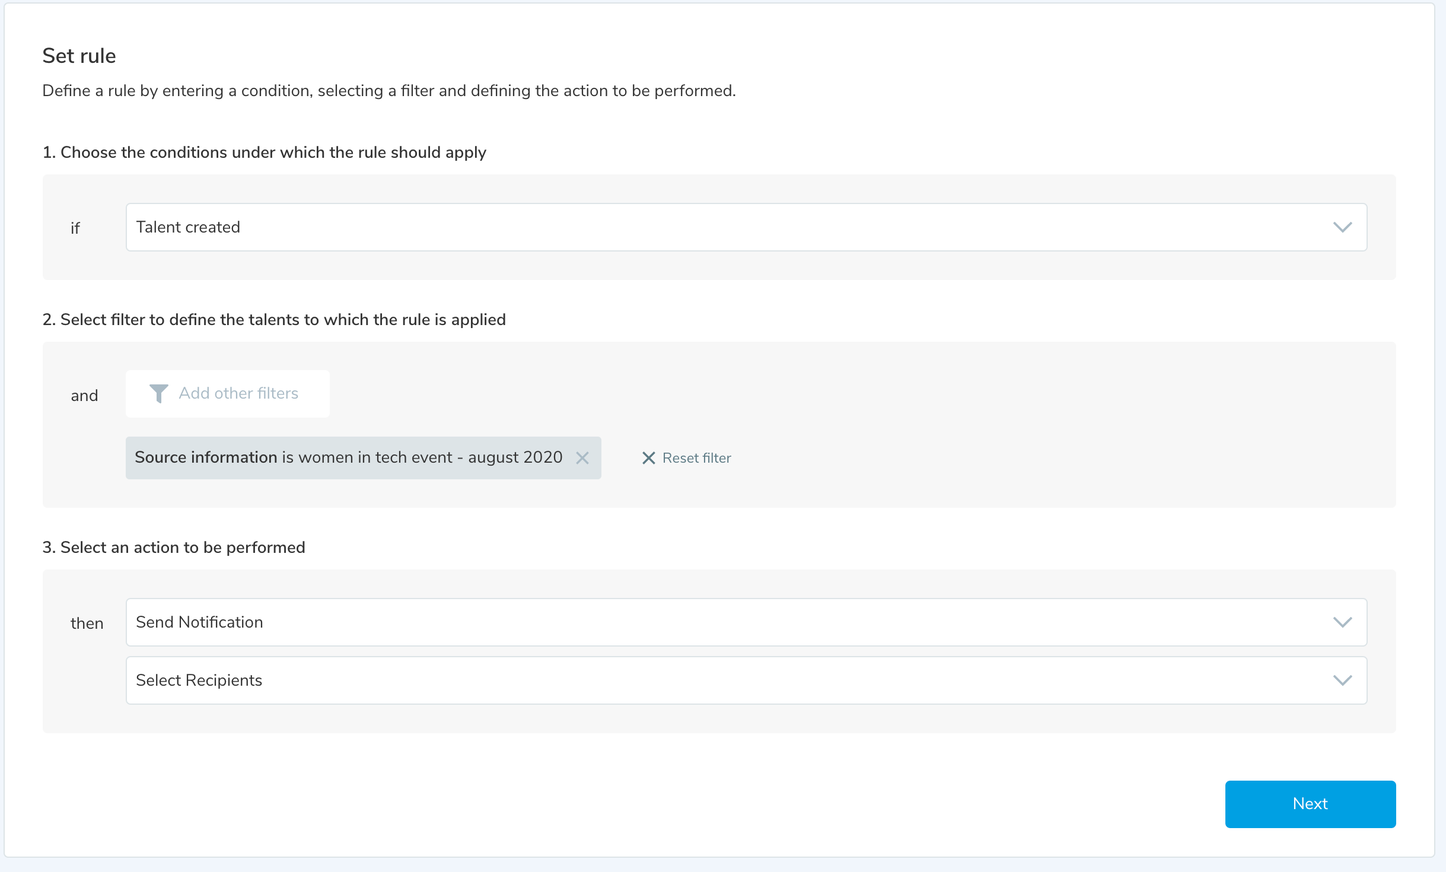
Task: Click the 'Select an action' step heading
Action: (174, 548)
